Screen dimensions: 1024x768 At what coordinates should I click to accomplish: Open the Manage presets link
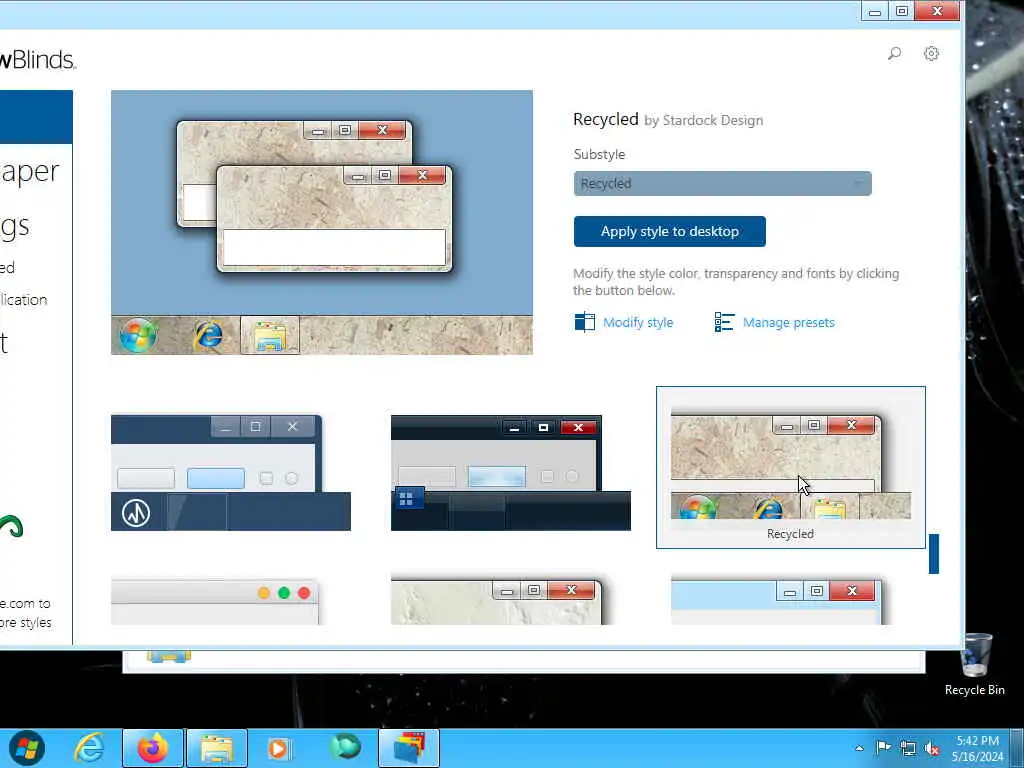(x=788, y=323)
